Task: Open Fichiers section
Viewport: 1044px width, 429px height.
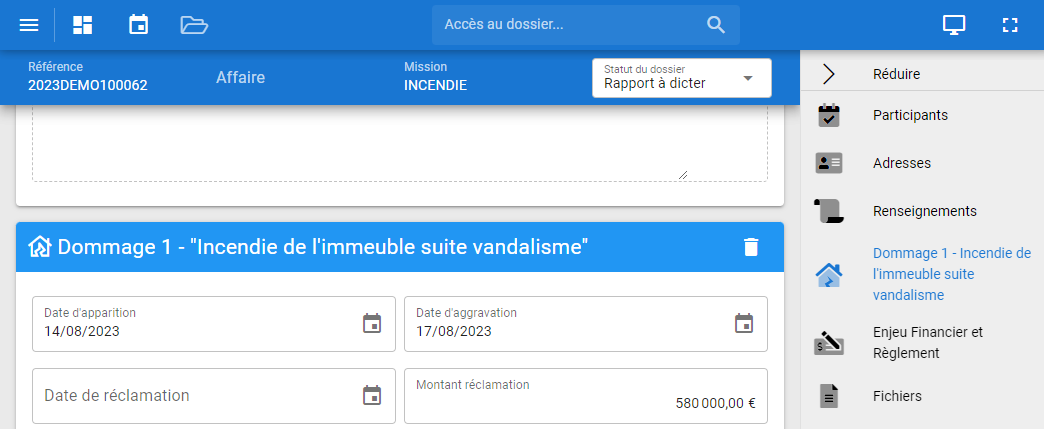Action: coord(897,396)
